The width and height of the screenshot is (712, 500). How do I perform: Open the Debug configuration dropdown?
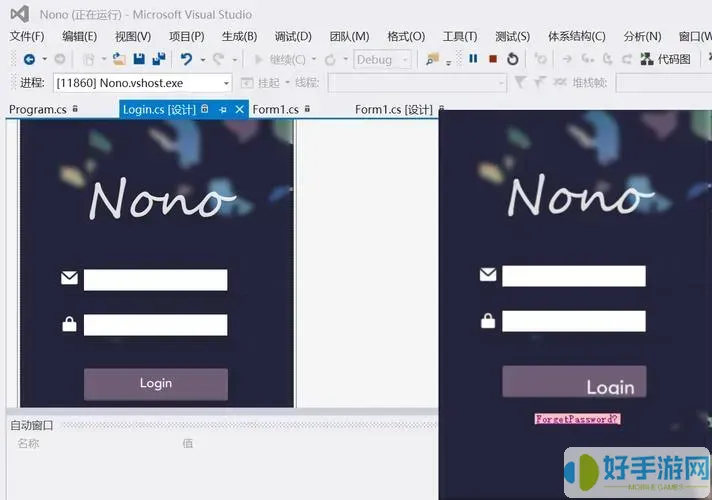[405, 59]
